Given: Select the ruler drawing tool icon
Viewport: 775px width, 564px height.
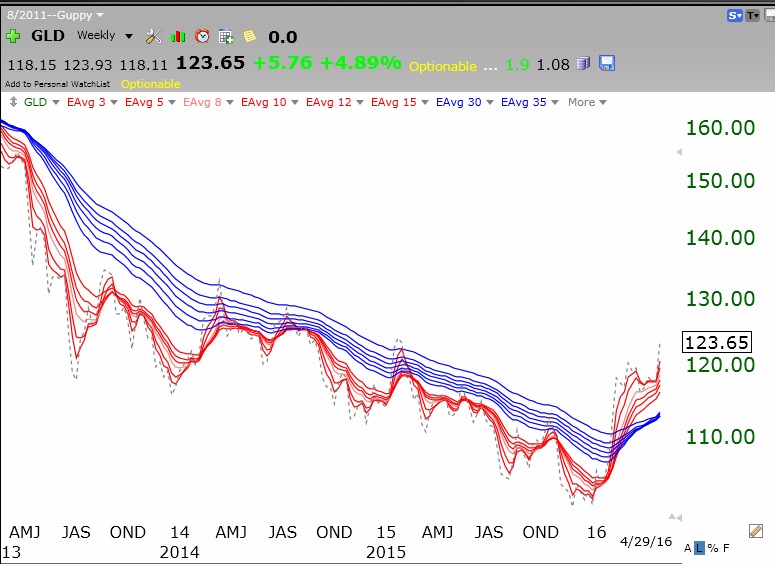Looking at the screenshot, I should click(x=756, y=531).
